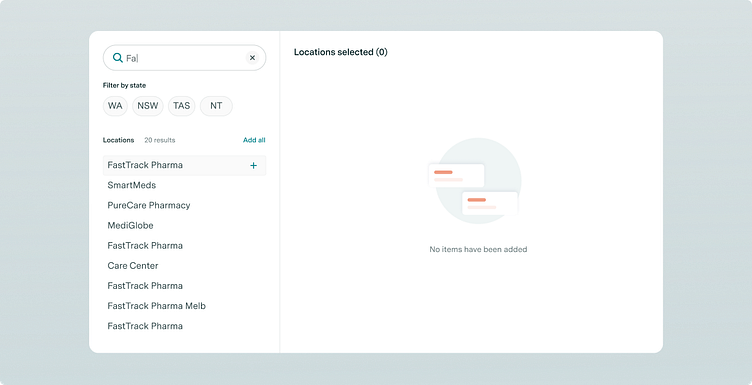Click into the search input field

point(184,58)
